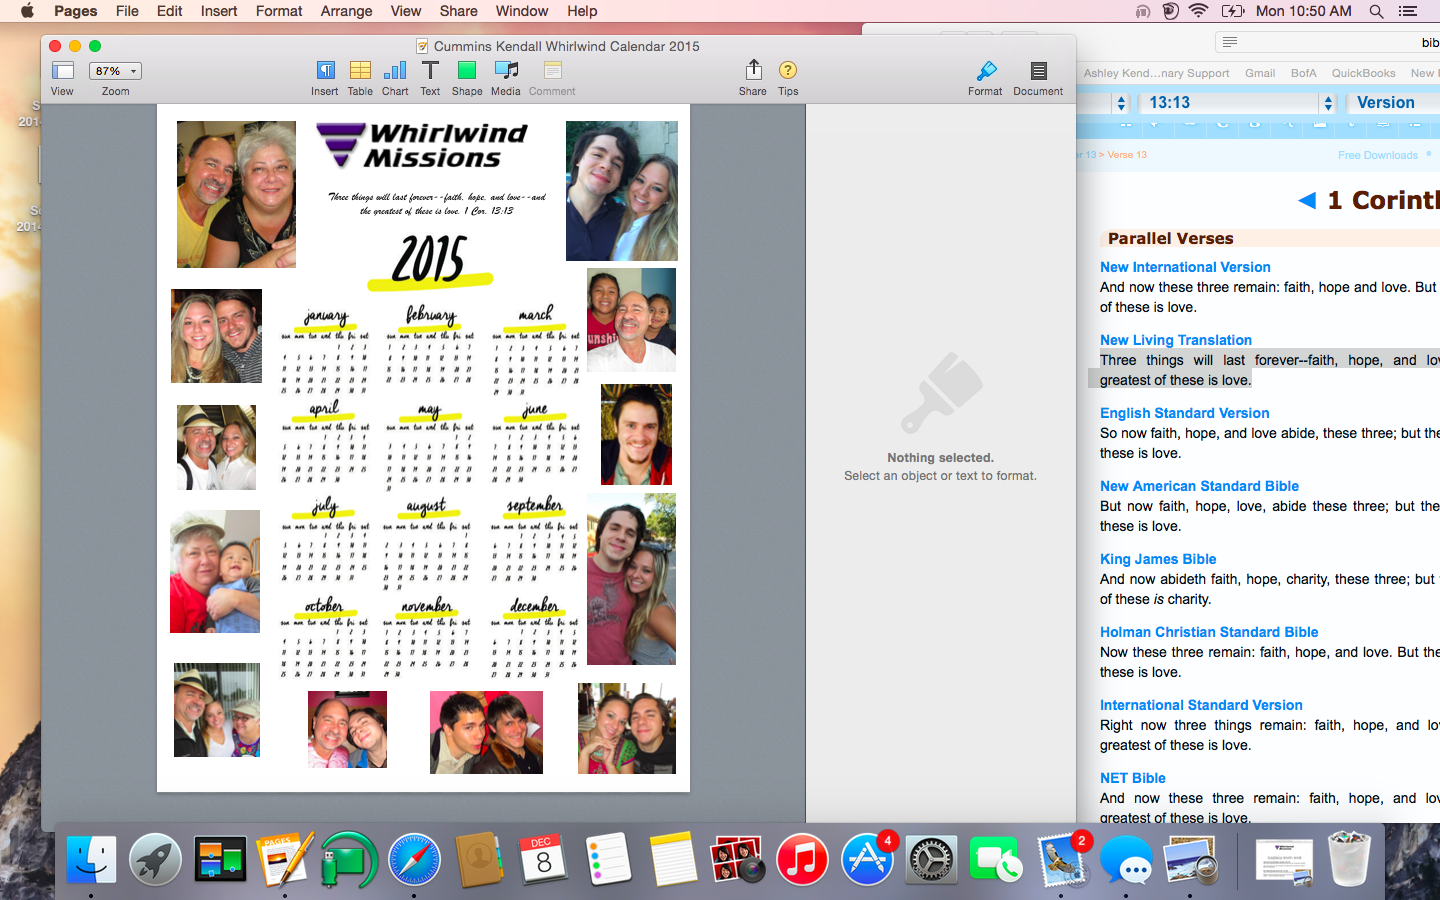Open the Arrange menu
The image size is (1440, 900).
pos(346,11)
